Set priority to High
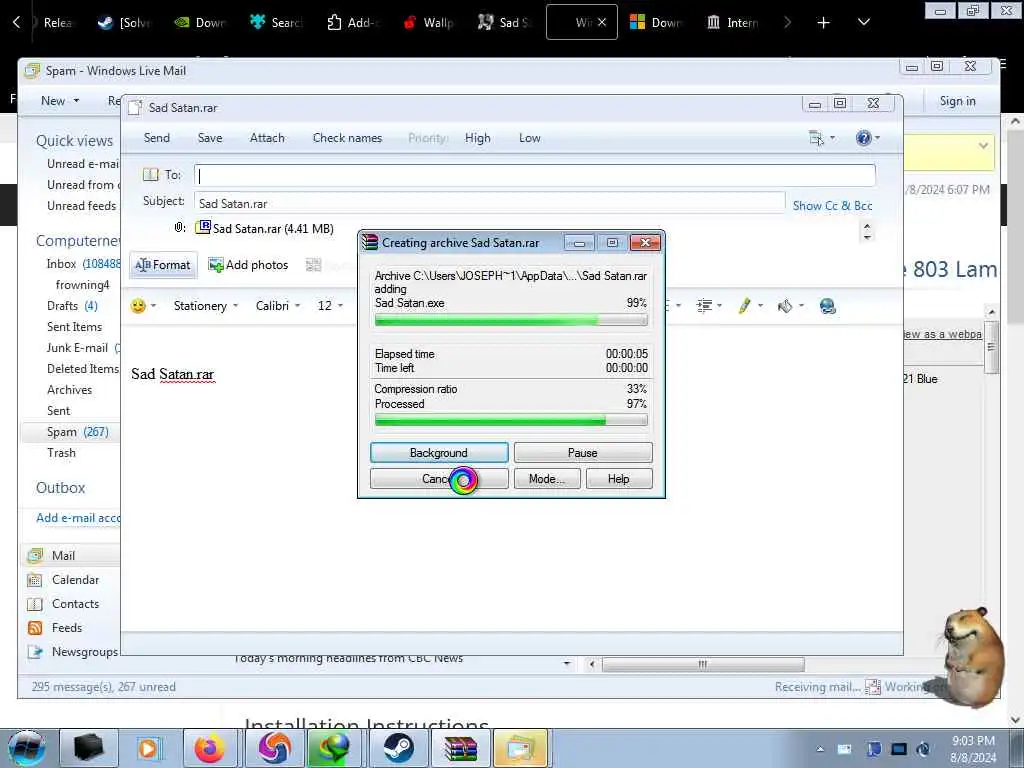1024x768 pixels. [477, 138]
